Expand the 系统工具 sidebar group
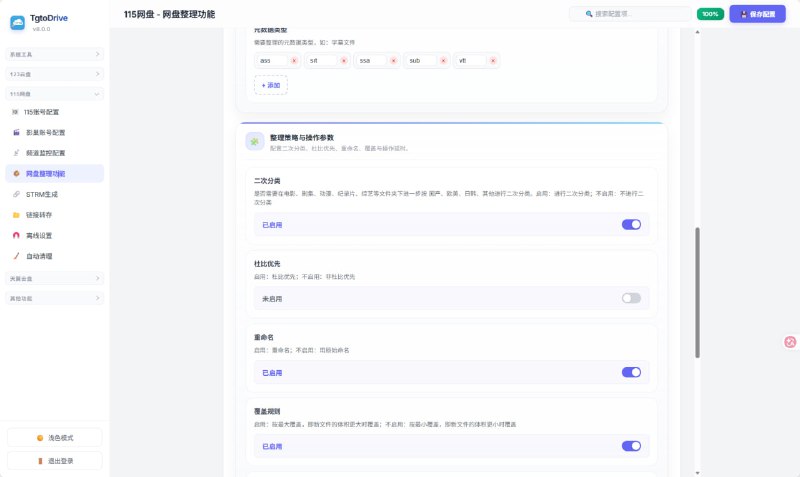 click(x=55, y=54)
